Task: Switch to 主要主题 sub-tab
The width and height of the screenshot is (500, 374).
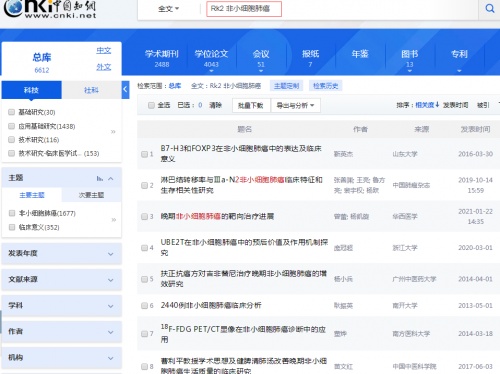Action: 32,195
